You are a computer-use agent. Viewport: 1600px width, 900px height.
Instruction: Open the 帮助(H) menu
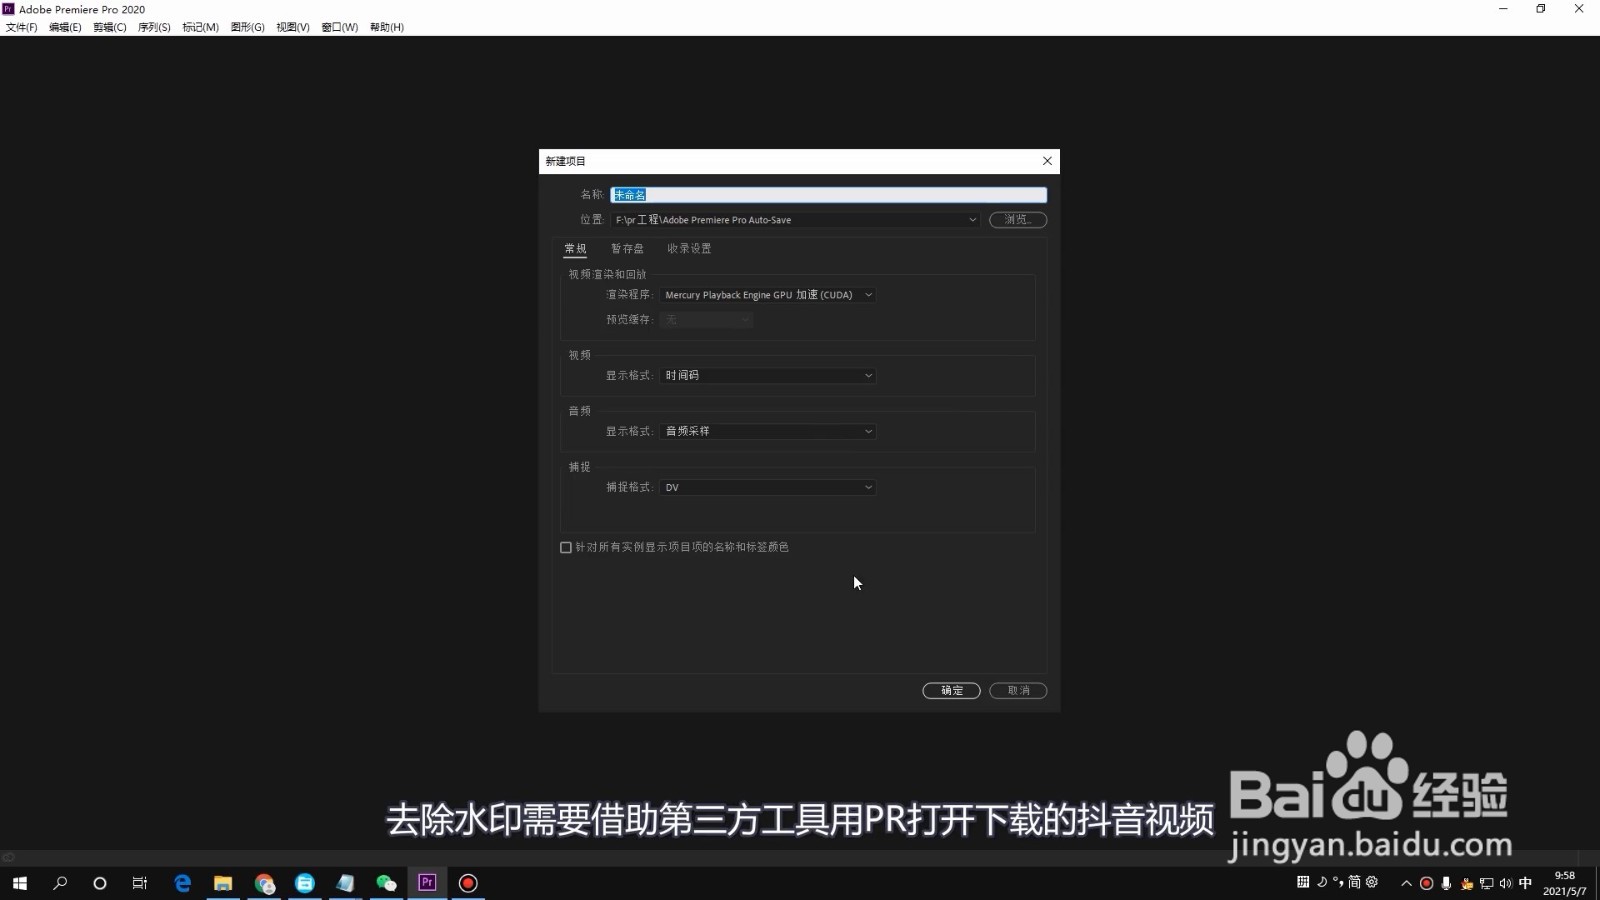386,27
